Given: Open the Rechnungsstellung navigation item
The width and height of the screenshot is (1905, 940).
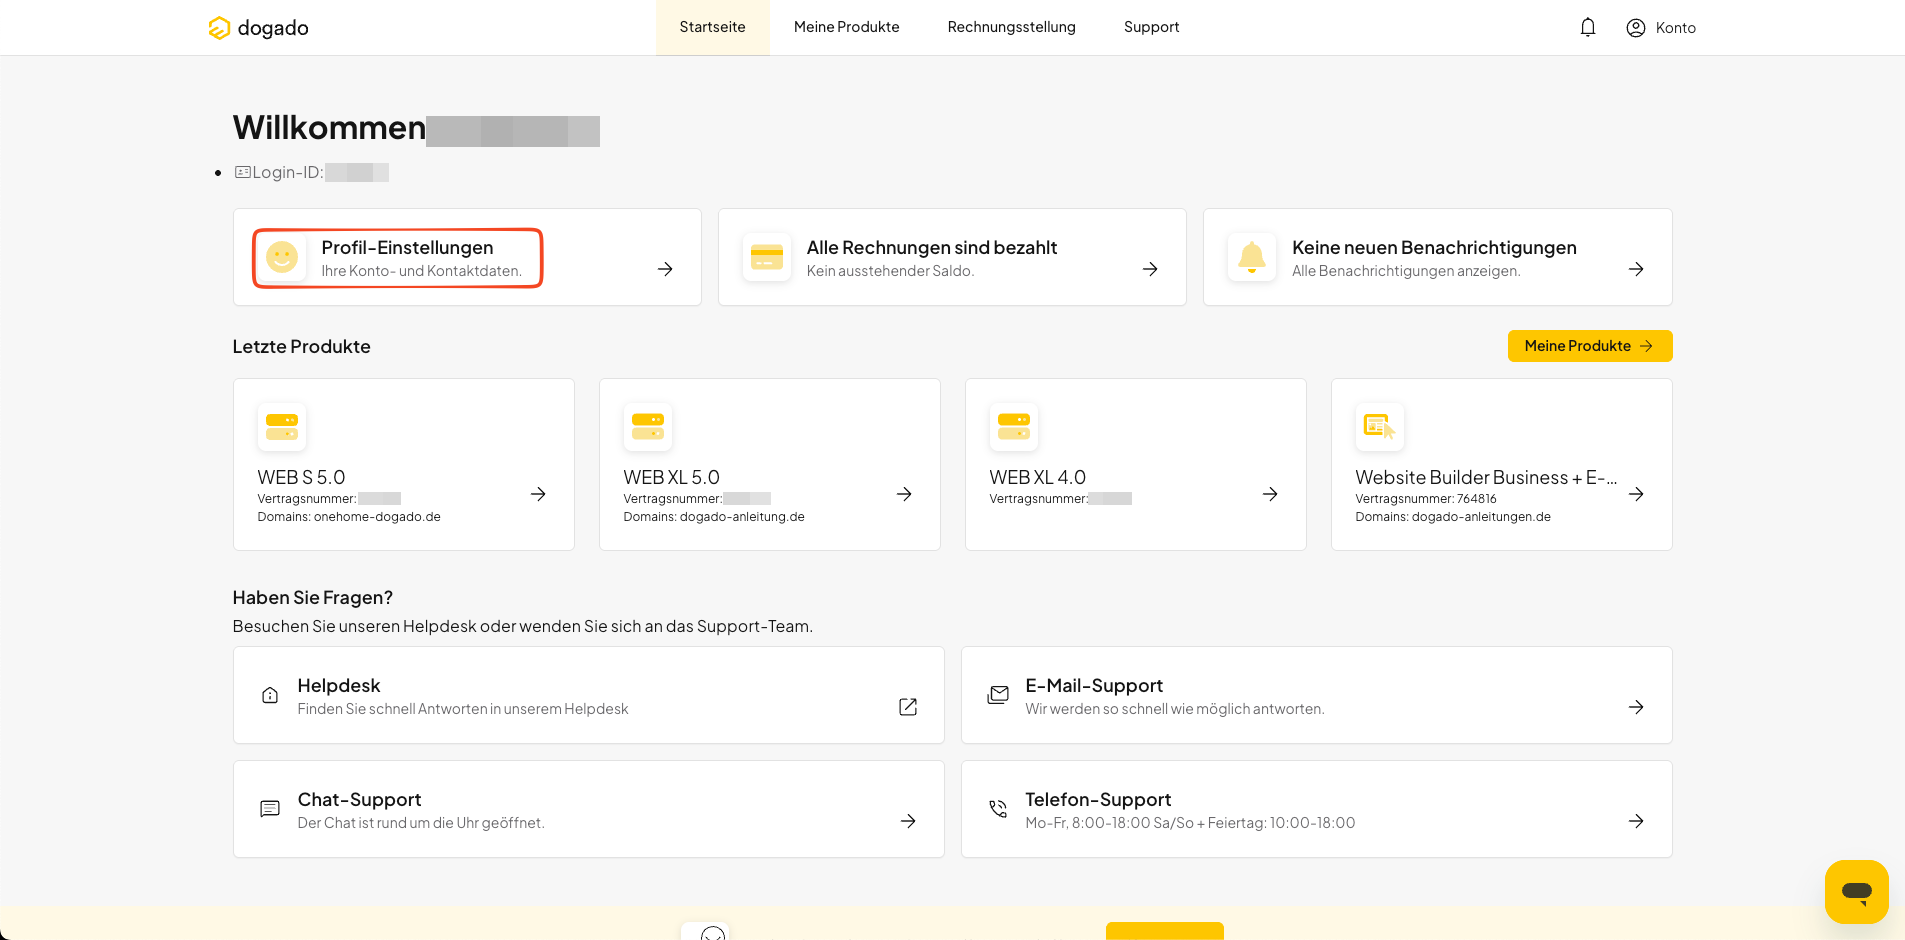Looking at the screenshot, I should (x=1012, y=27).
